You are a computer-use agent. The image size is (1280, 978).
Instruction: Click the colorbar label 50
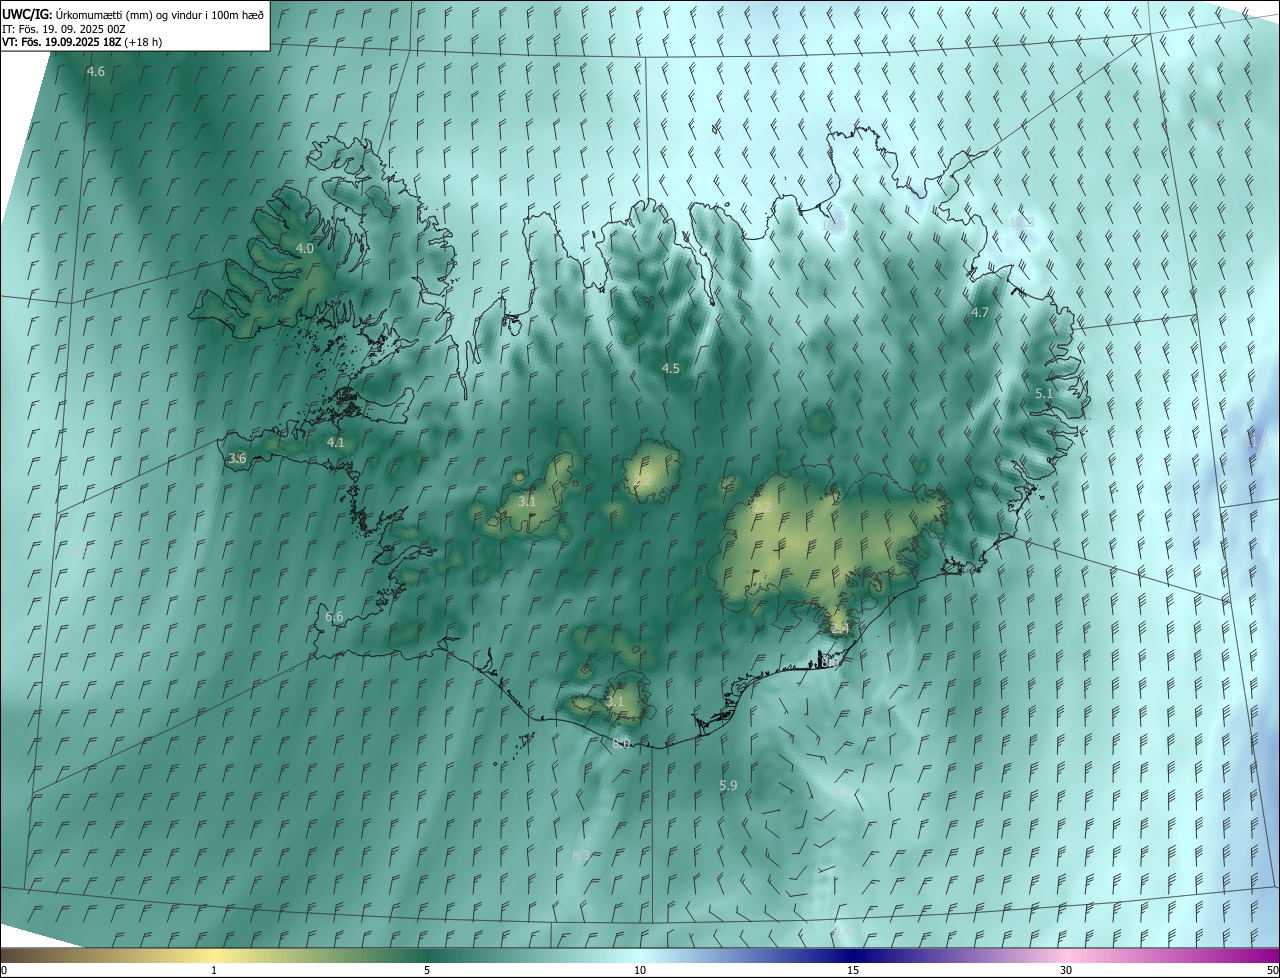[x=1272, y=970]
